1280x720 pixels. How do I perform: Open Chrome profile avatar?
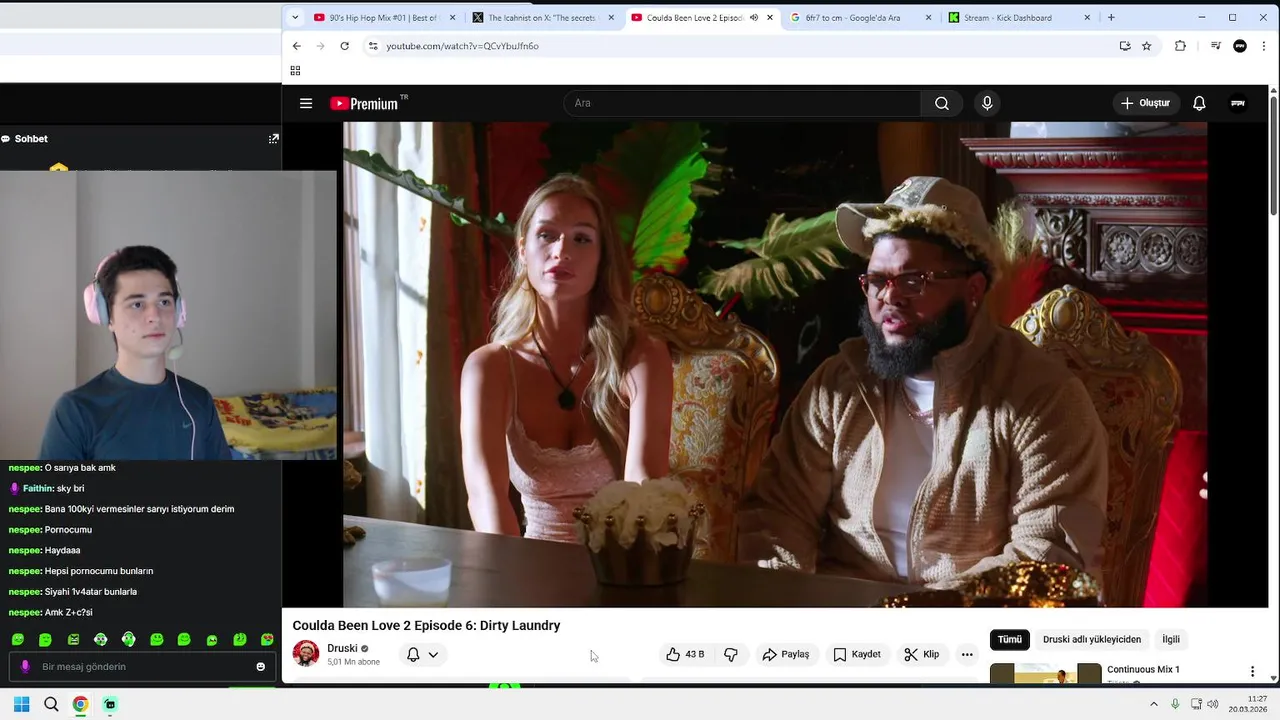point(1240,46)
